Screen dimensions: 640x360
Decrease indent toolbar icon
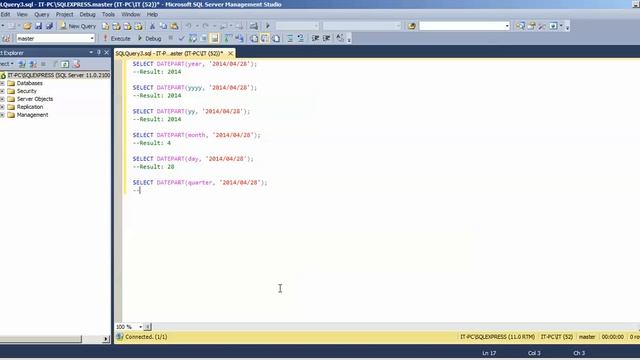tap(316, 38)
